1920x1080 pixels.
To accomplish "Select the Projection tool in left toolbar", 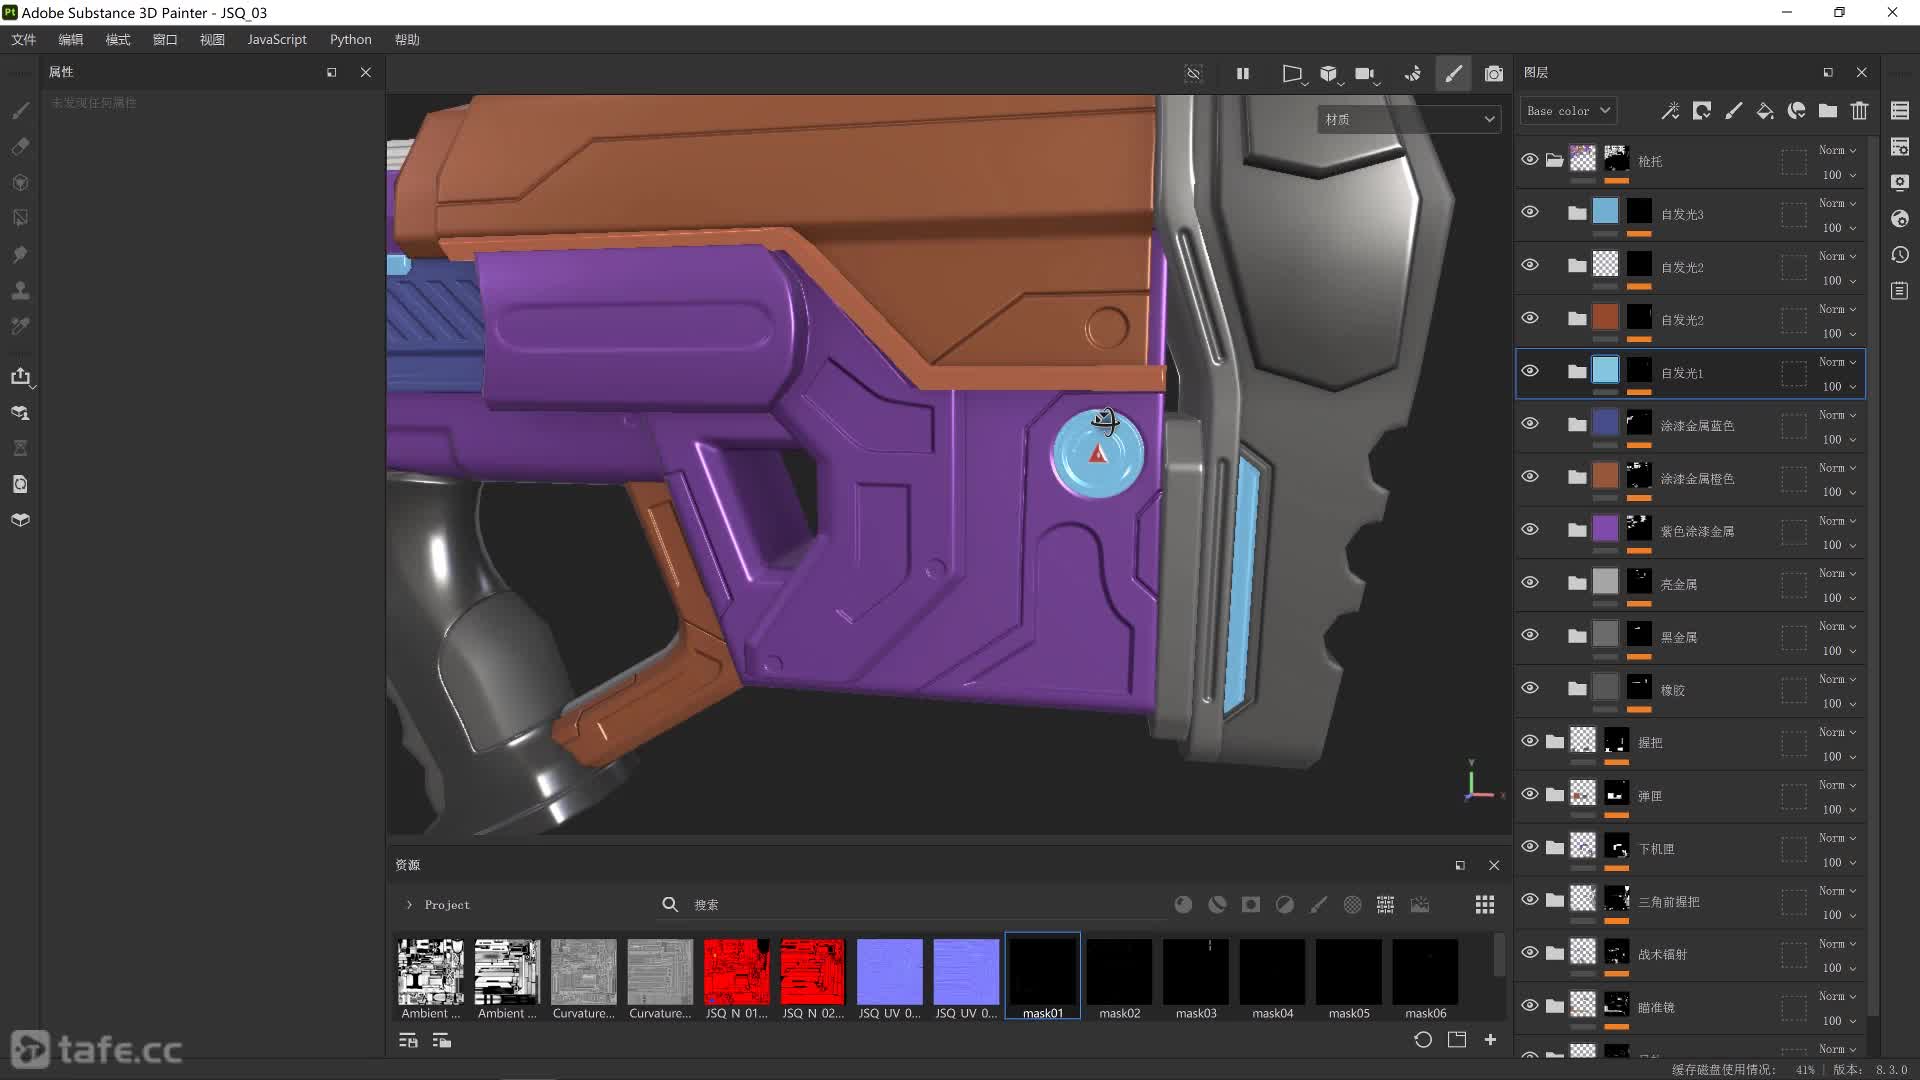I will (x=20, y=182).
